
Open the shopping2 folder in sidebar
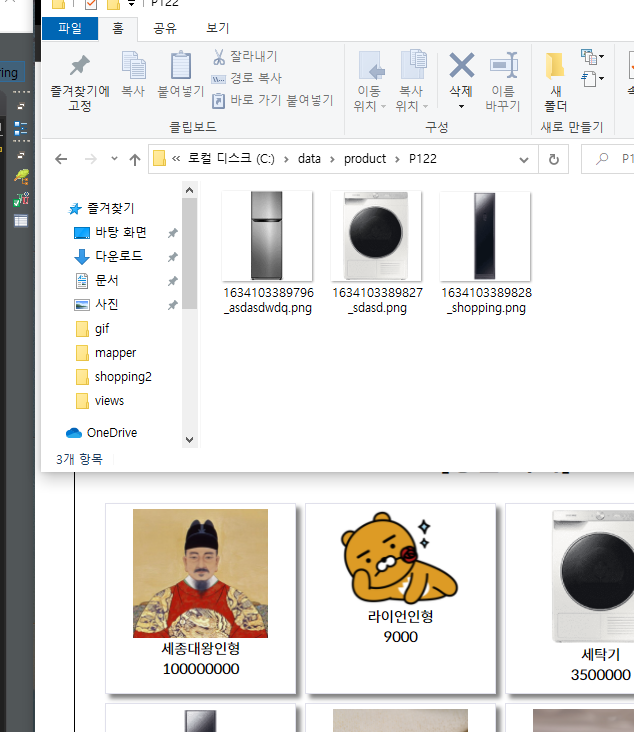(123, 377)
